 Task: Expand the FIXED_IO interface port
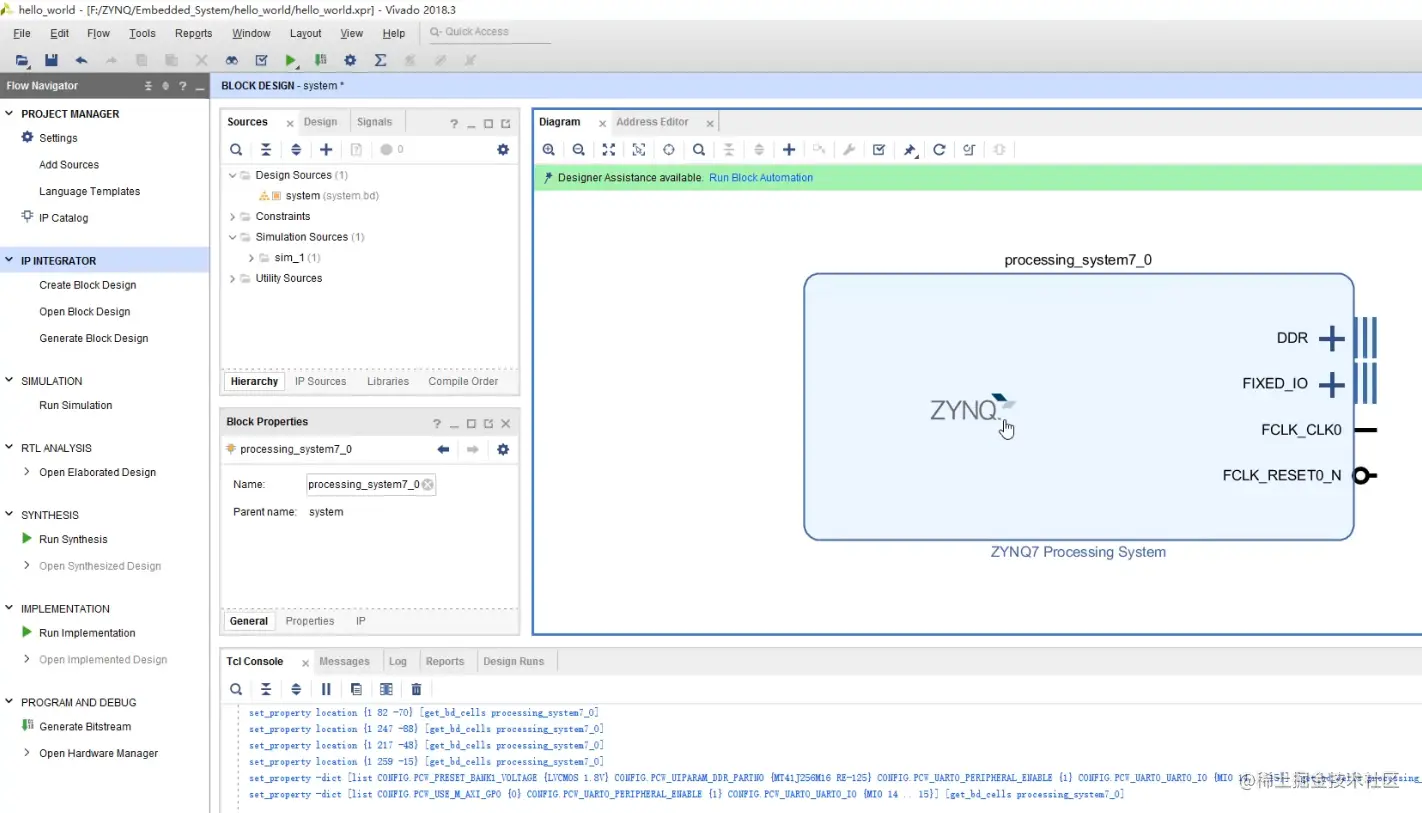1332,384
